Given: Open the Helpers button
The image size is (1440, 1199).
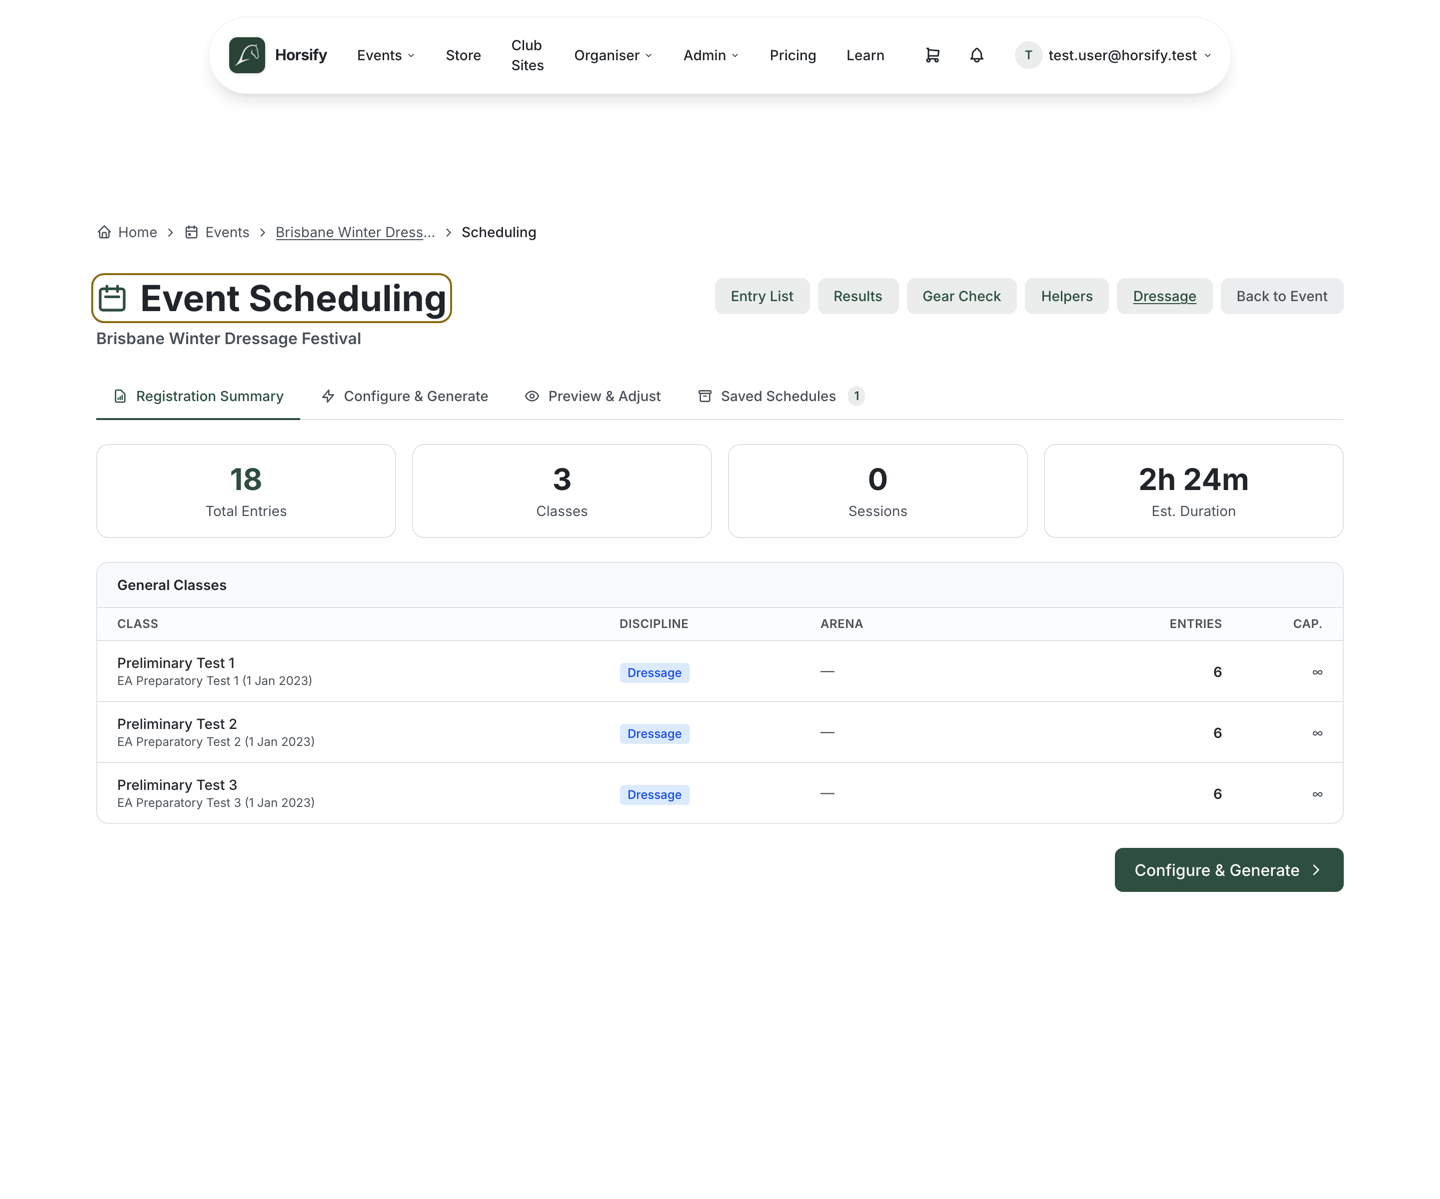Looking at the screenshot, I should click(x=1067, y=296).
